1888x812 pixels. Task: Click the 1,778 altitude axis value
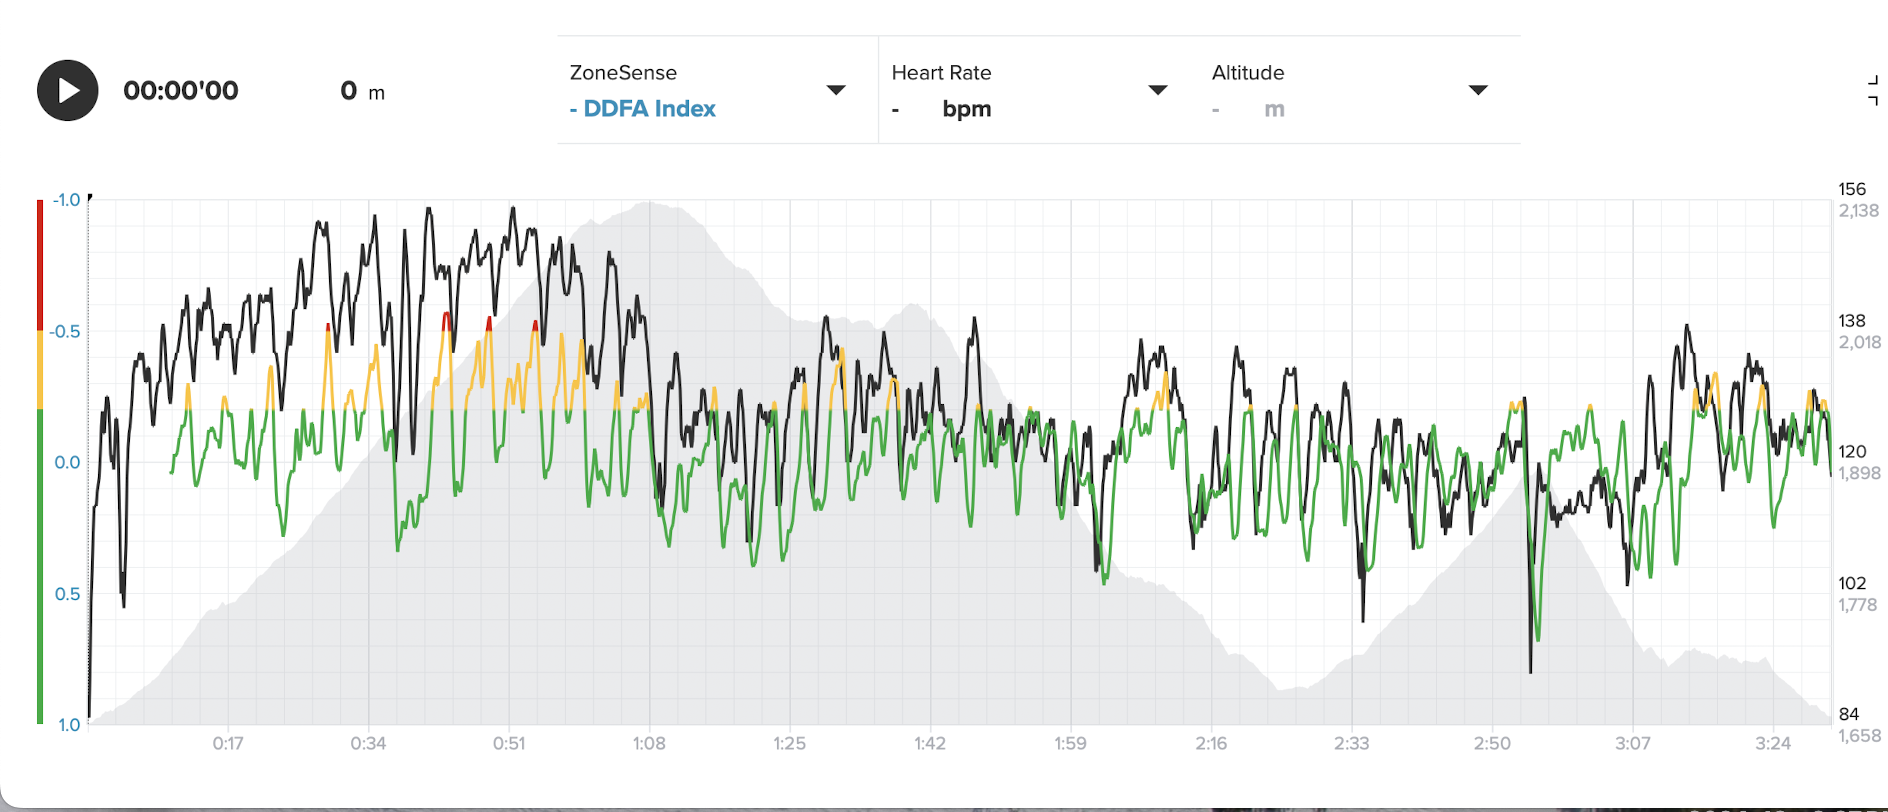click(x=1858, y=605)
